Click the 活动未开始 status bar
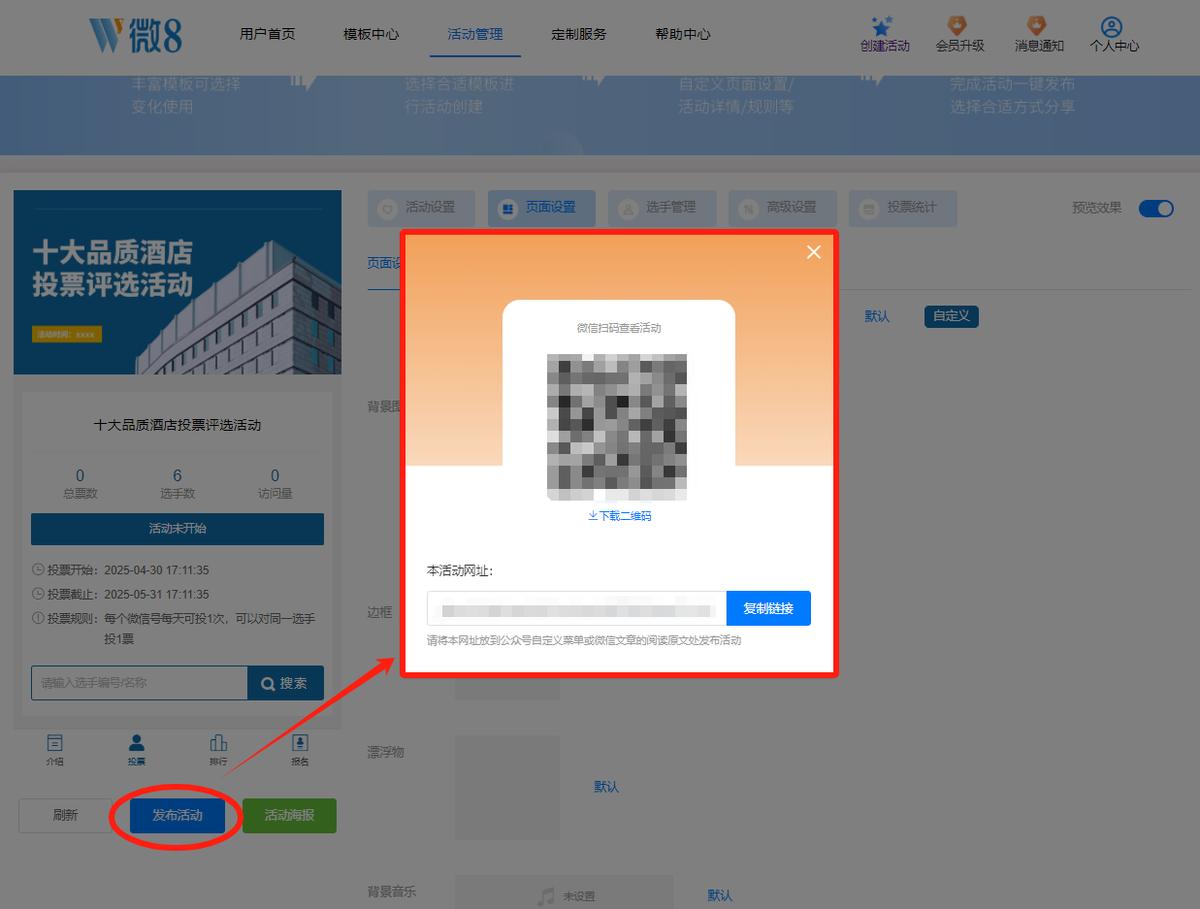 (x=177, y=529)
